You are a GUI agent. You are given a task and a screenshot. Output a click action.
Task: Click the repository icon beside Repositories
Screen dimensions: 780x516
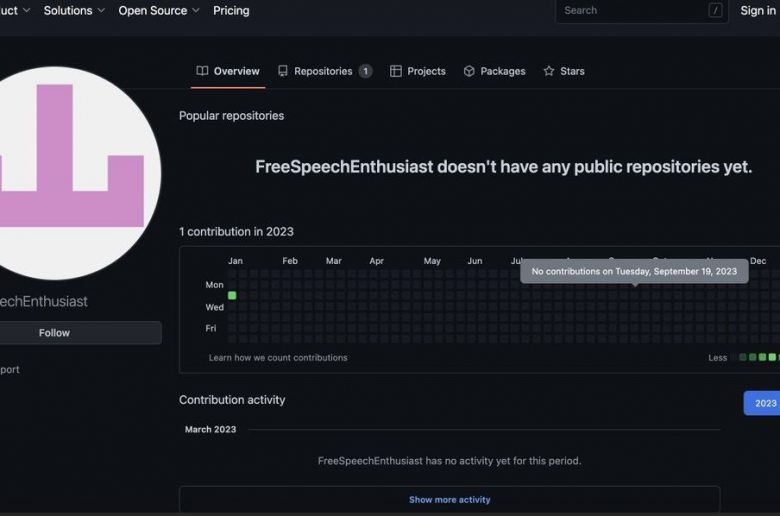coord(283,71)
